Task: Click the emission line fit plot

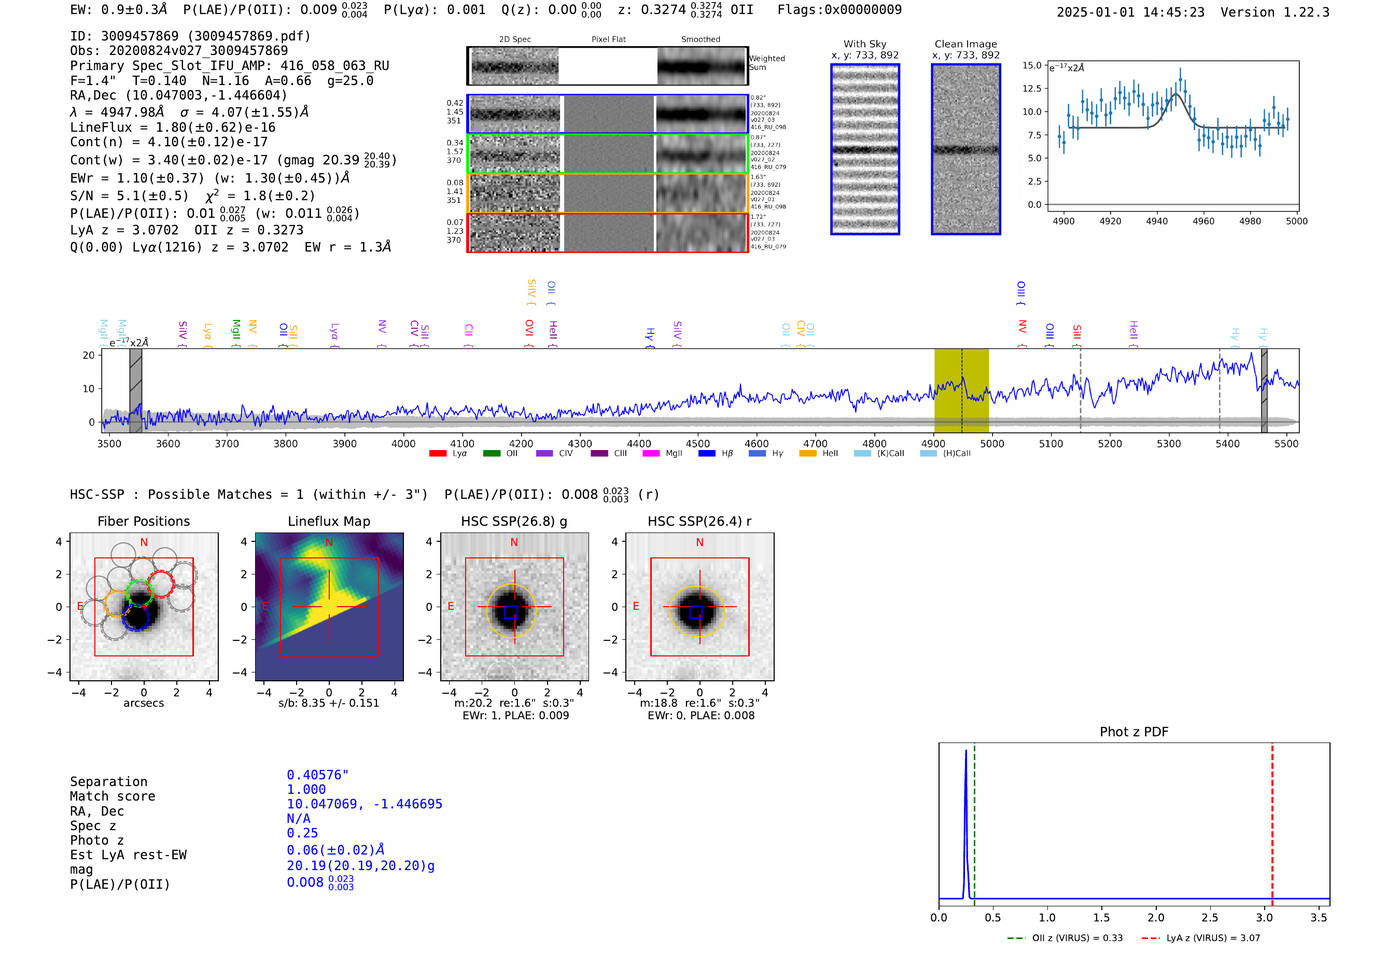Action: 1172,136
